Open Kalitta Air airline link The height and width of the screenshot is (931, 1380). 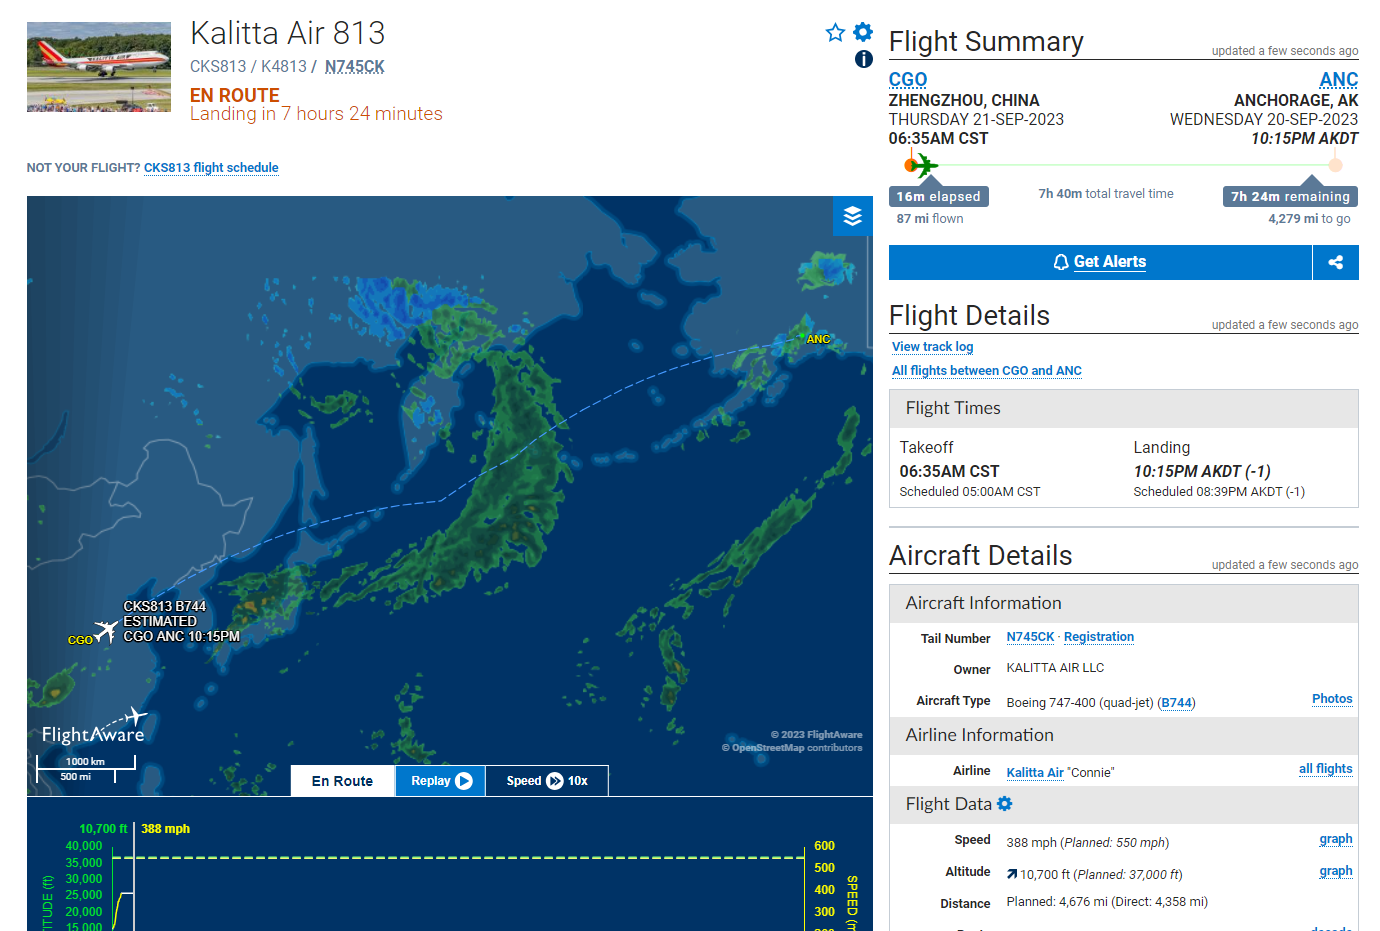point(1035,772)
